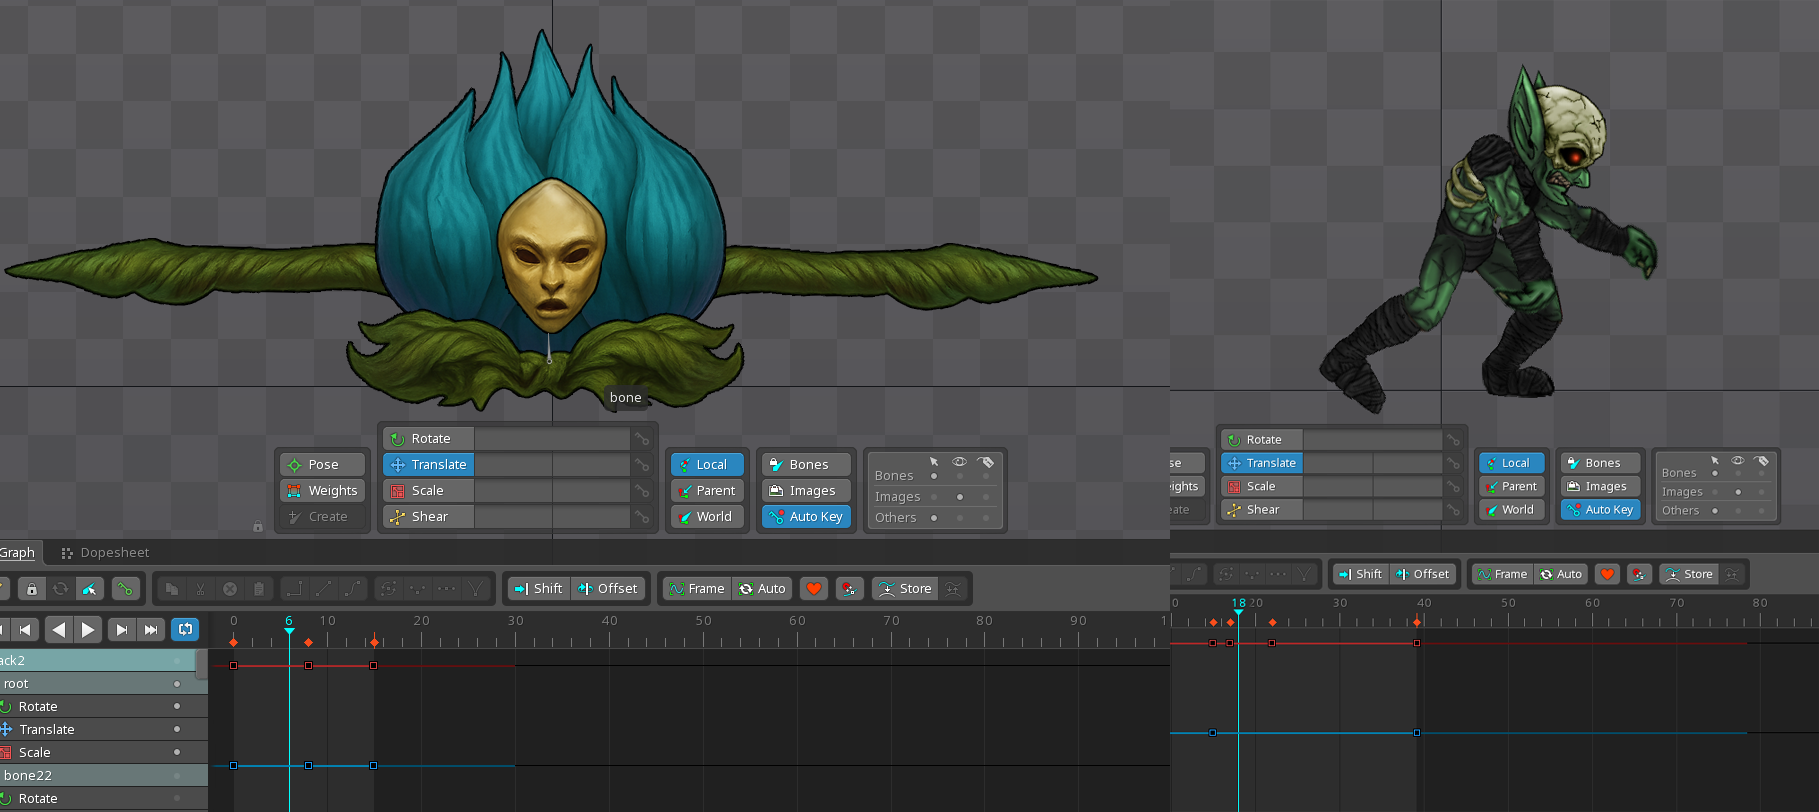Skip to the last frame of the animation
Viewport: 1819px width, 812px height.
[151, 629]
